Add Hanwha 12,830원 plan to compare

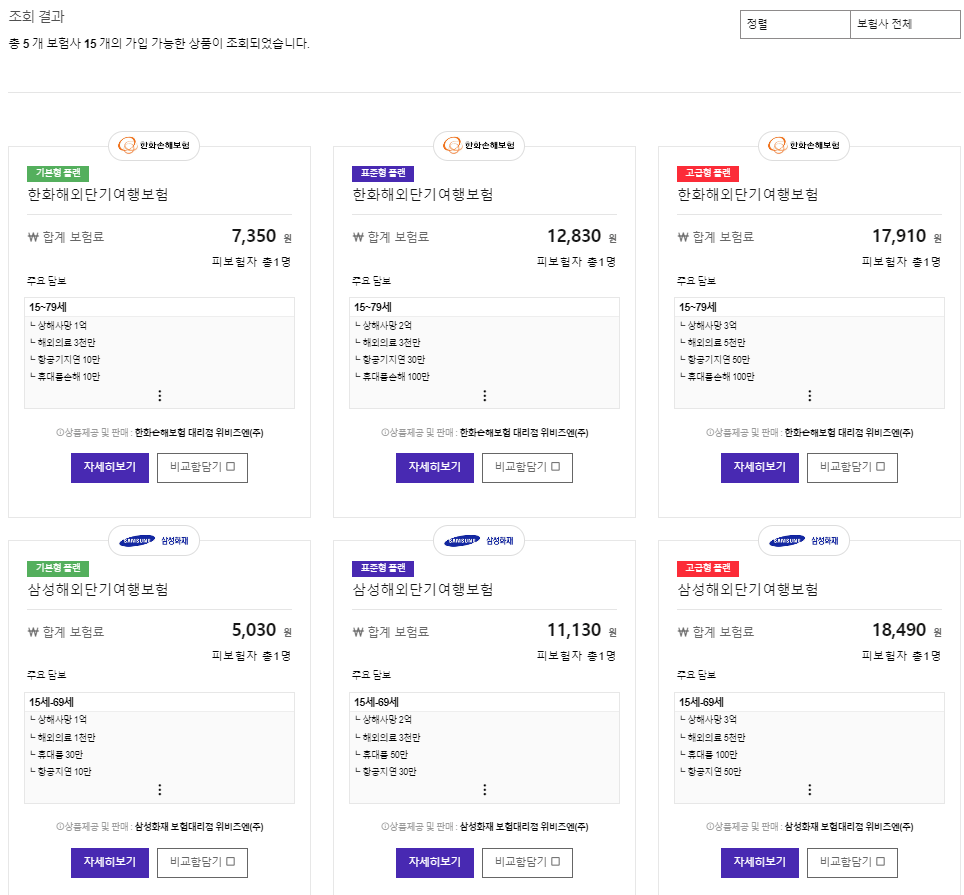(x=527, y=468)
